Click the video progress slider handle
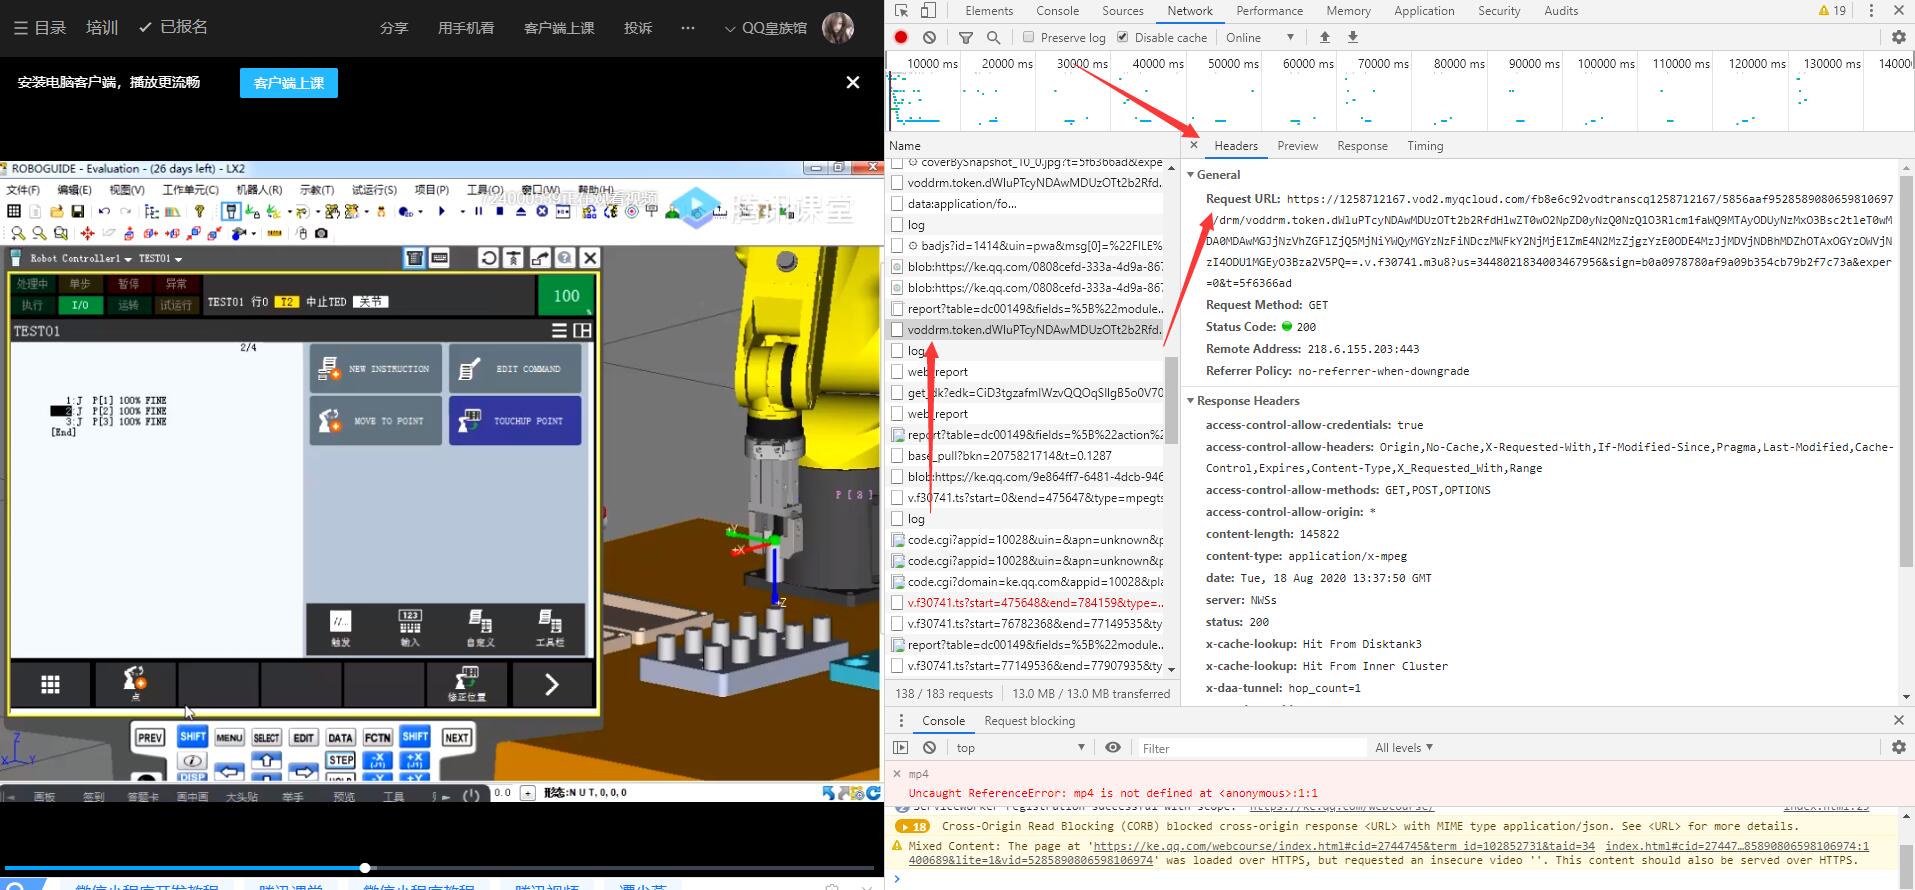Image resolution: width=1915 pixels, height=890 pixels. pos(365,868)
